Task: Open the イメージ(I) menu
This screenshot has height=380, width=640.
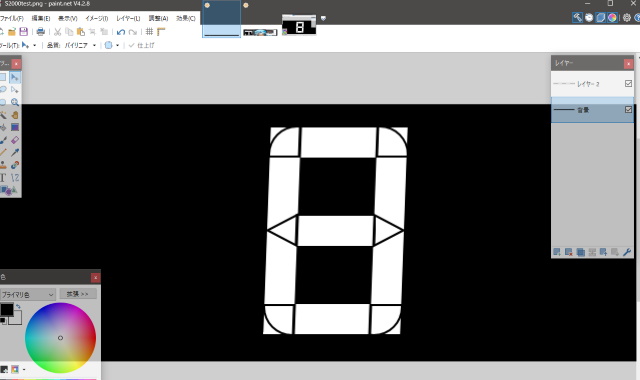Action: coord(96,18)
